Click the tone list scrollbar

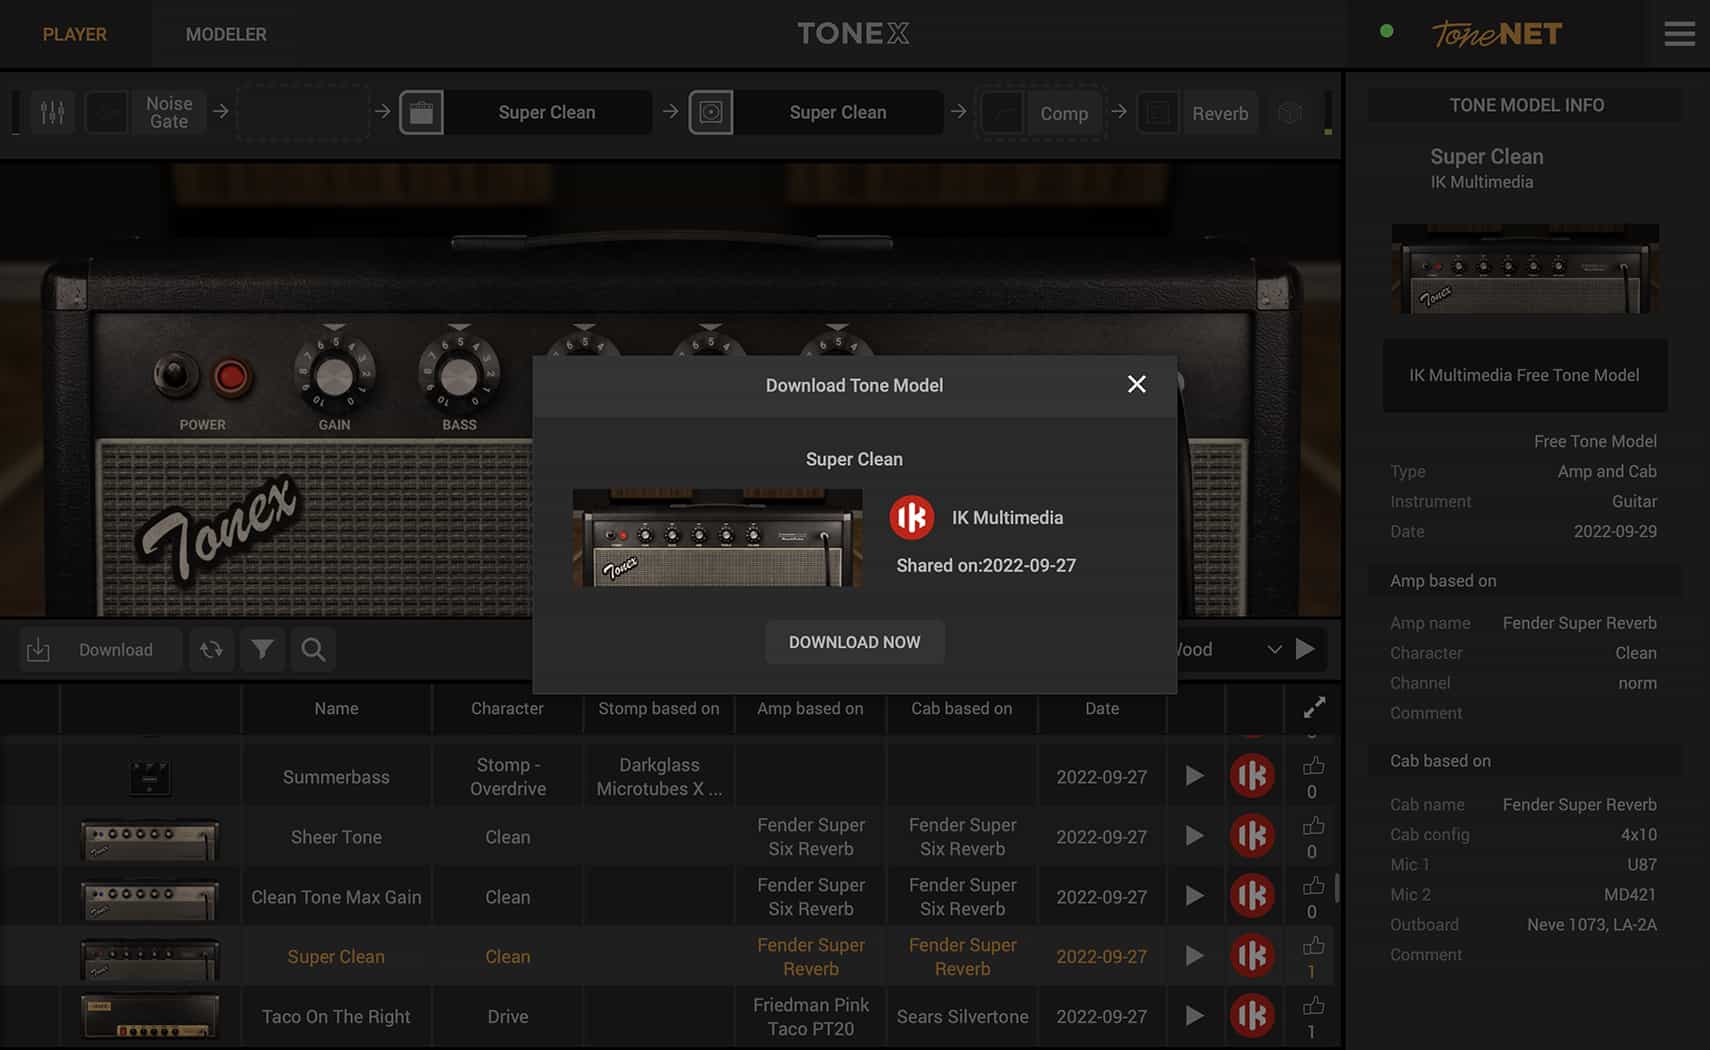(1337, 886)
